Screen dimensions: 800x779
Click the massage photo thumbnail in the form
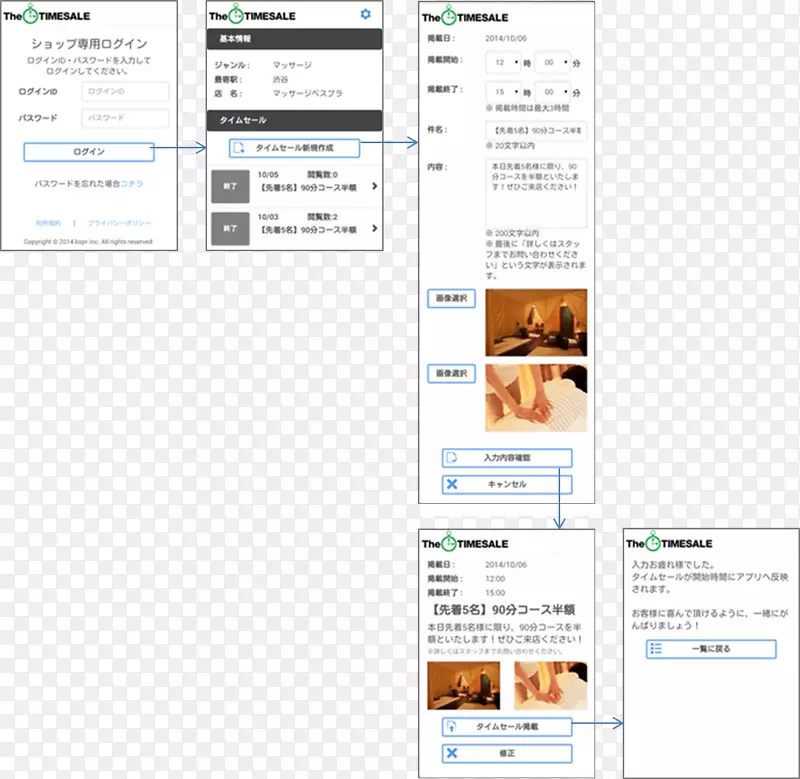(x=536, y=398)
